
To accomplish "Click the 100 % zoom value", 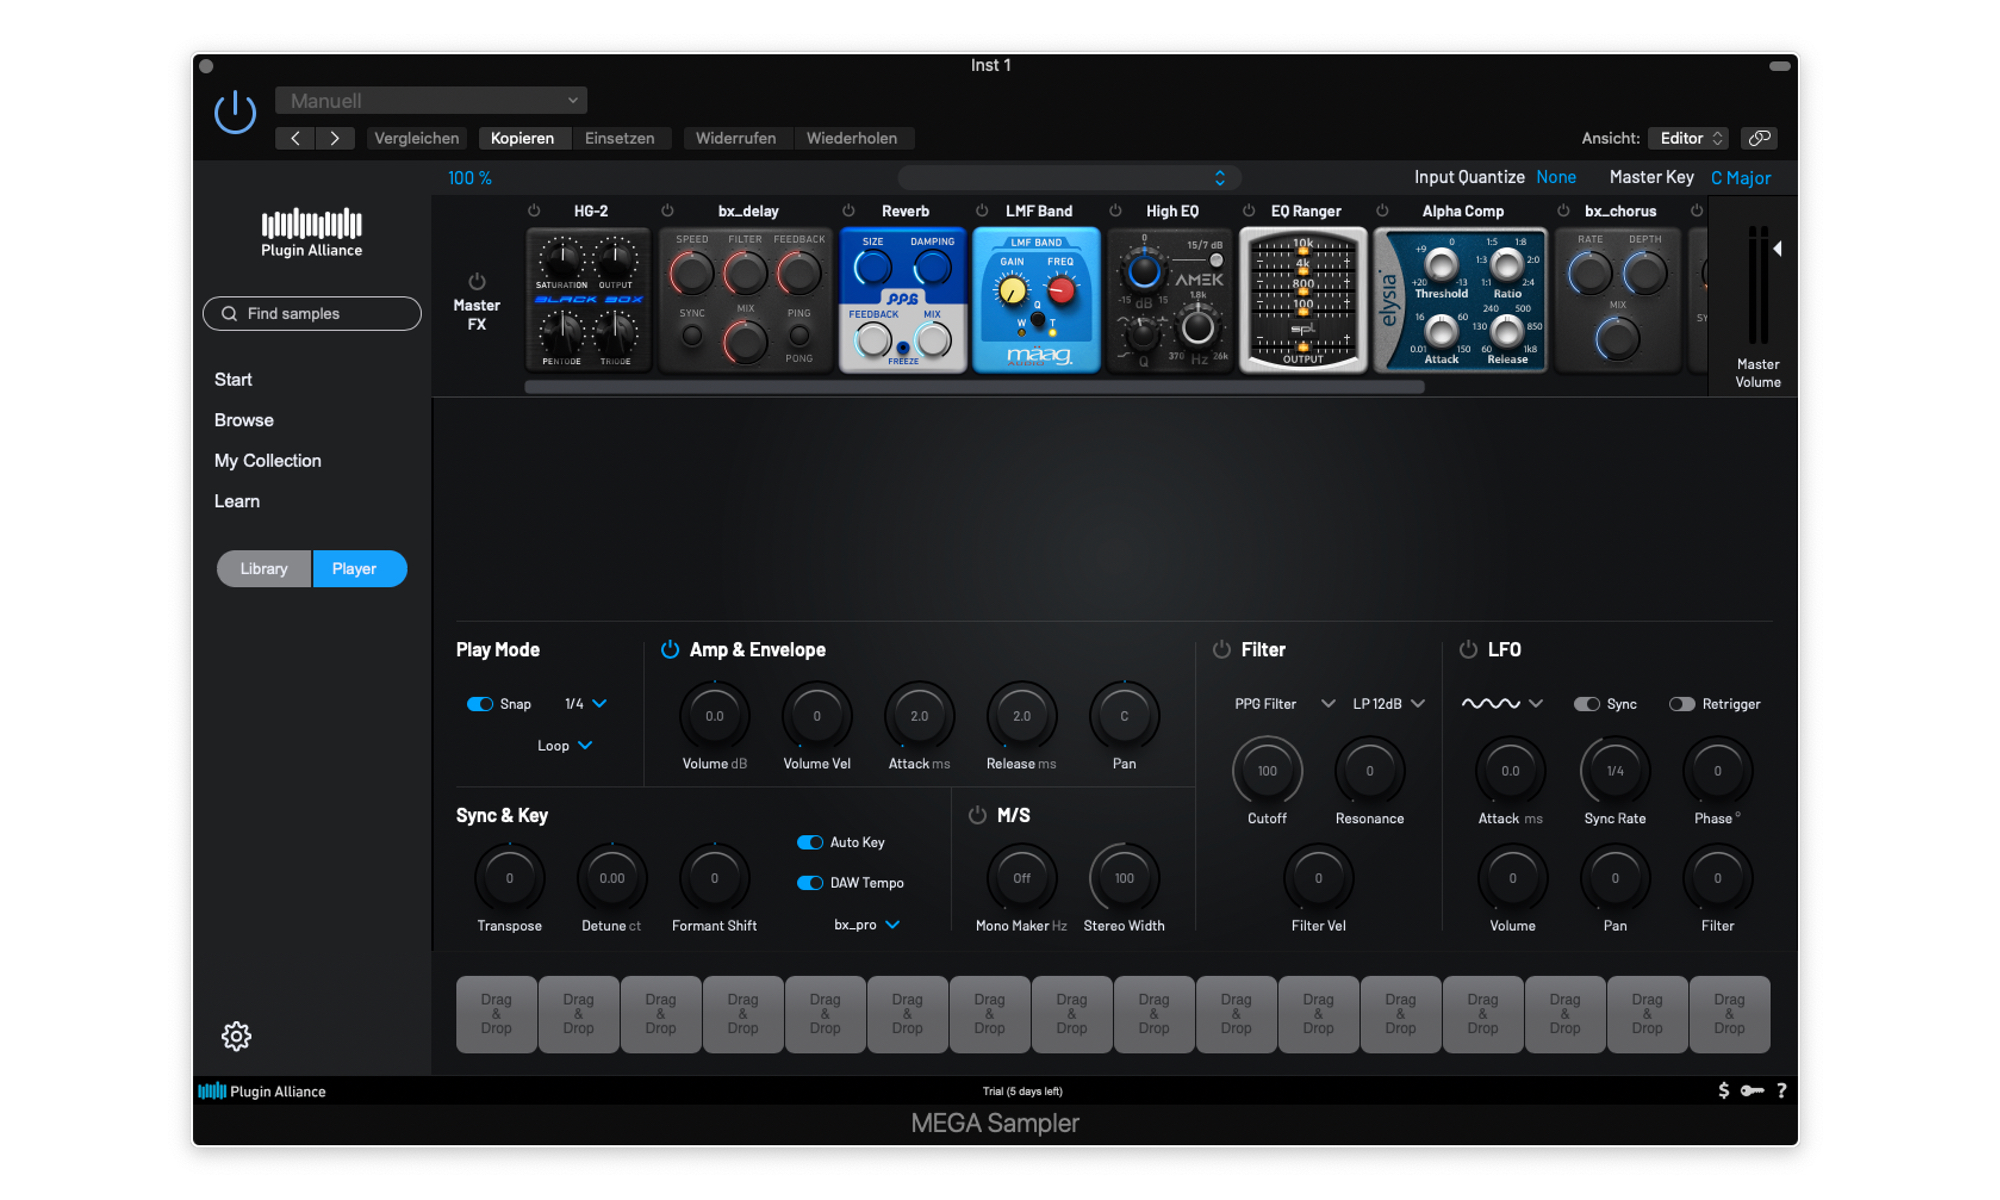I will [470, 178].
